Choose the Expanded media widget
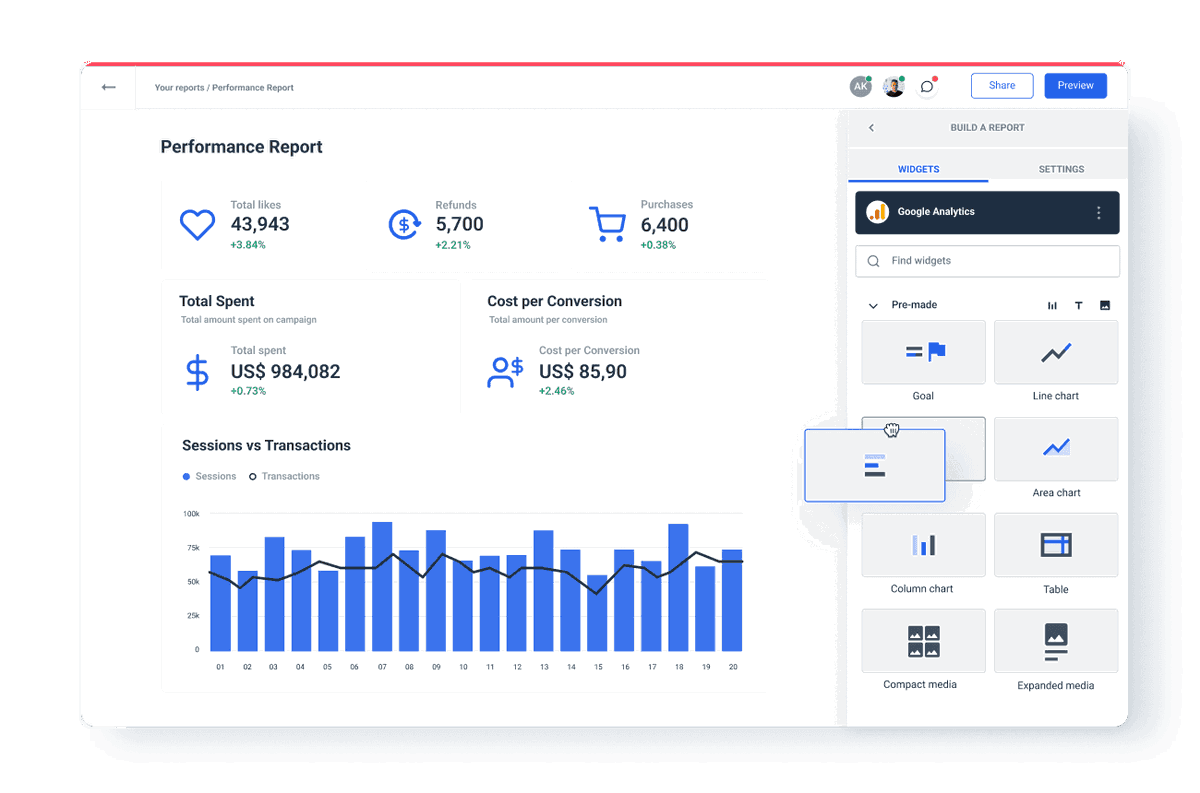The width and height of the screenshot is (1200, 793). coord(1056,641)
